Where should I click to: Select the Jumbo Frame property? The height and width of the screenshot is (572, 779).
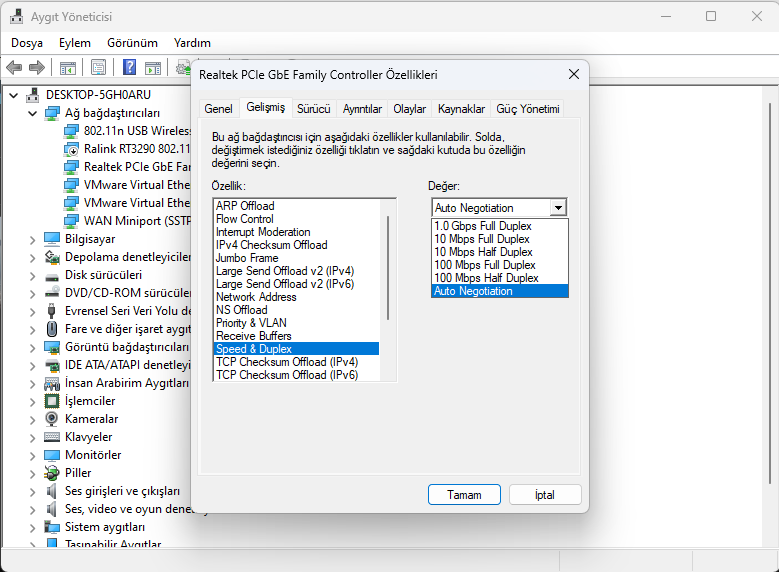click(297, 258)
